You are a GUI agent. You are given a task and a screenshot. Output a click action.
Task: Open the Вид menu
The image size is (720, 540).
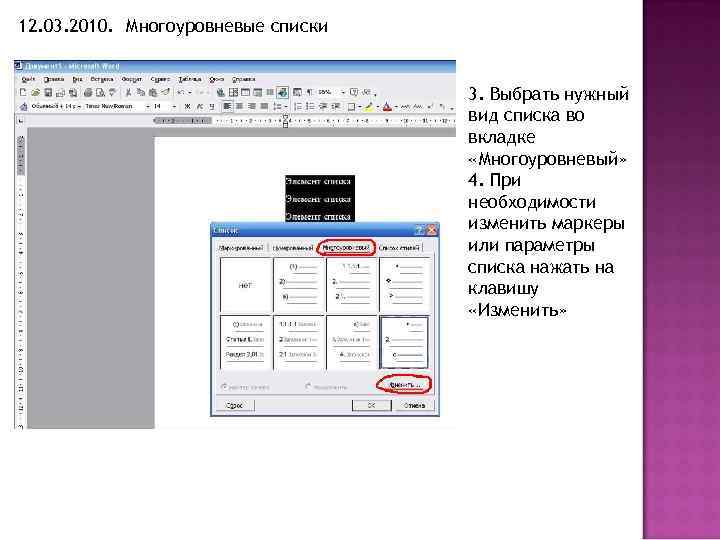[x=77, y=79]
